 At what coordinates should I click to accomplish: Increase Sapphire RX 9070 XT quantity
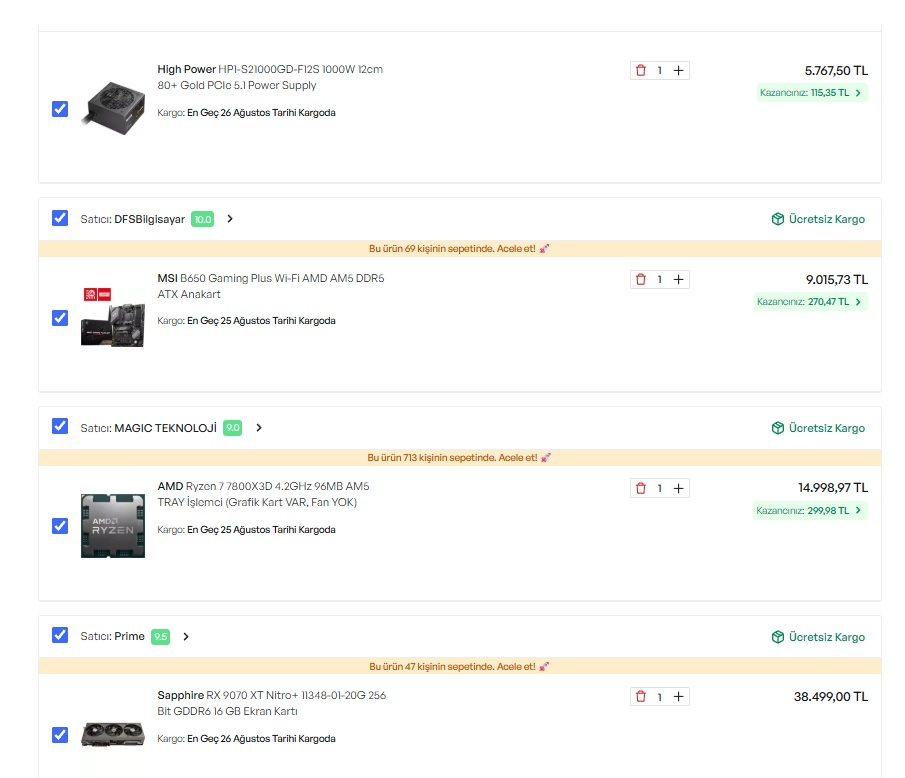point(679,697)
